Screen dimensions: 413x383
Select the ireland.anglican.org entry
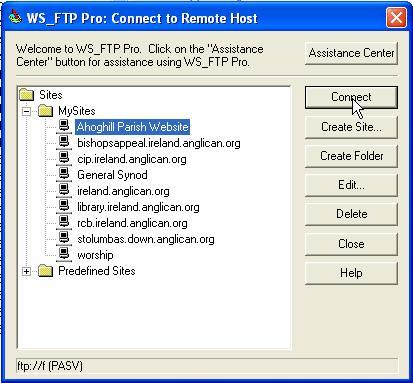(123, 191)
